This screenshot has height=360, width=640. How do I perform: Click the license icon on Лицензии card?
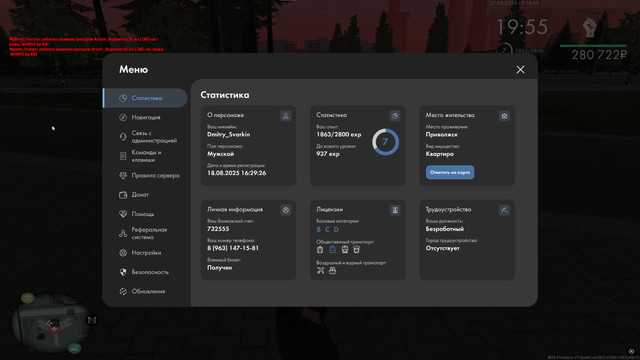395,210
